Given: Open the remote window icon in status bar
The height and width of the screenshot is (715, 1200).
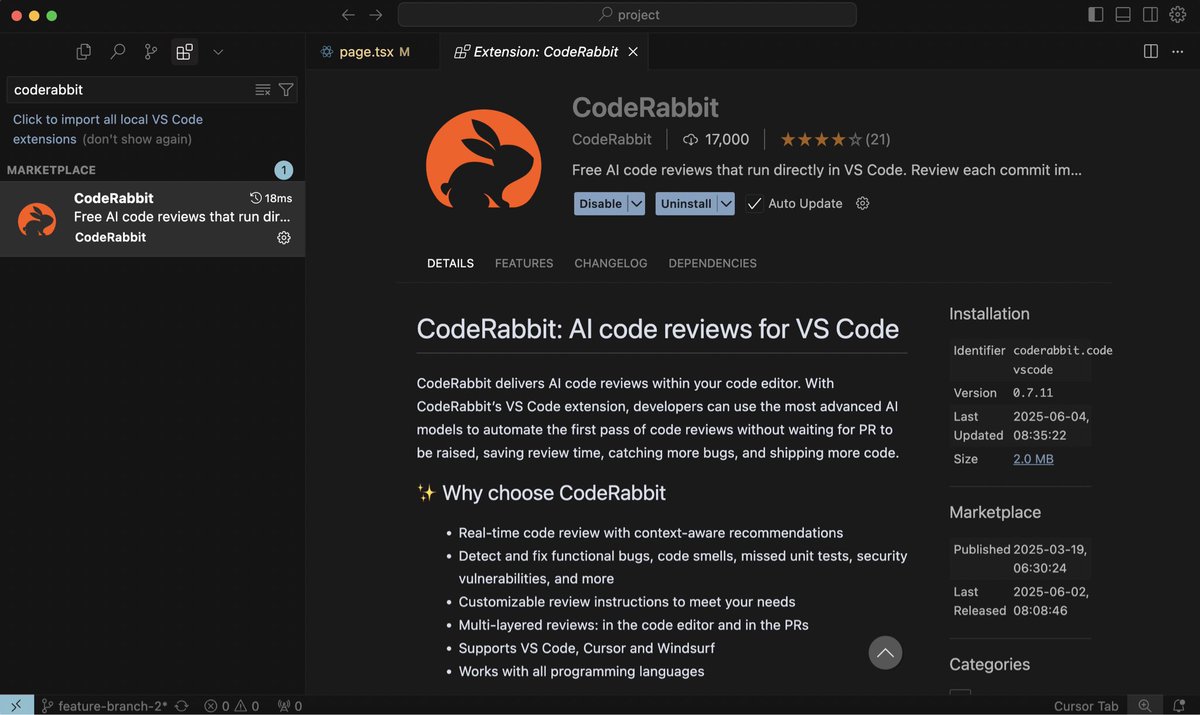Looking at the screenshot, I should point(17,706).
